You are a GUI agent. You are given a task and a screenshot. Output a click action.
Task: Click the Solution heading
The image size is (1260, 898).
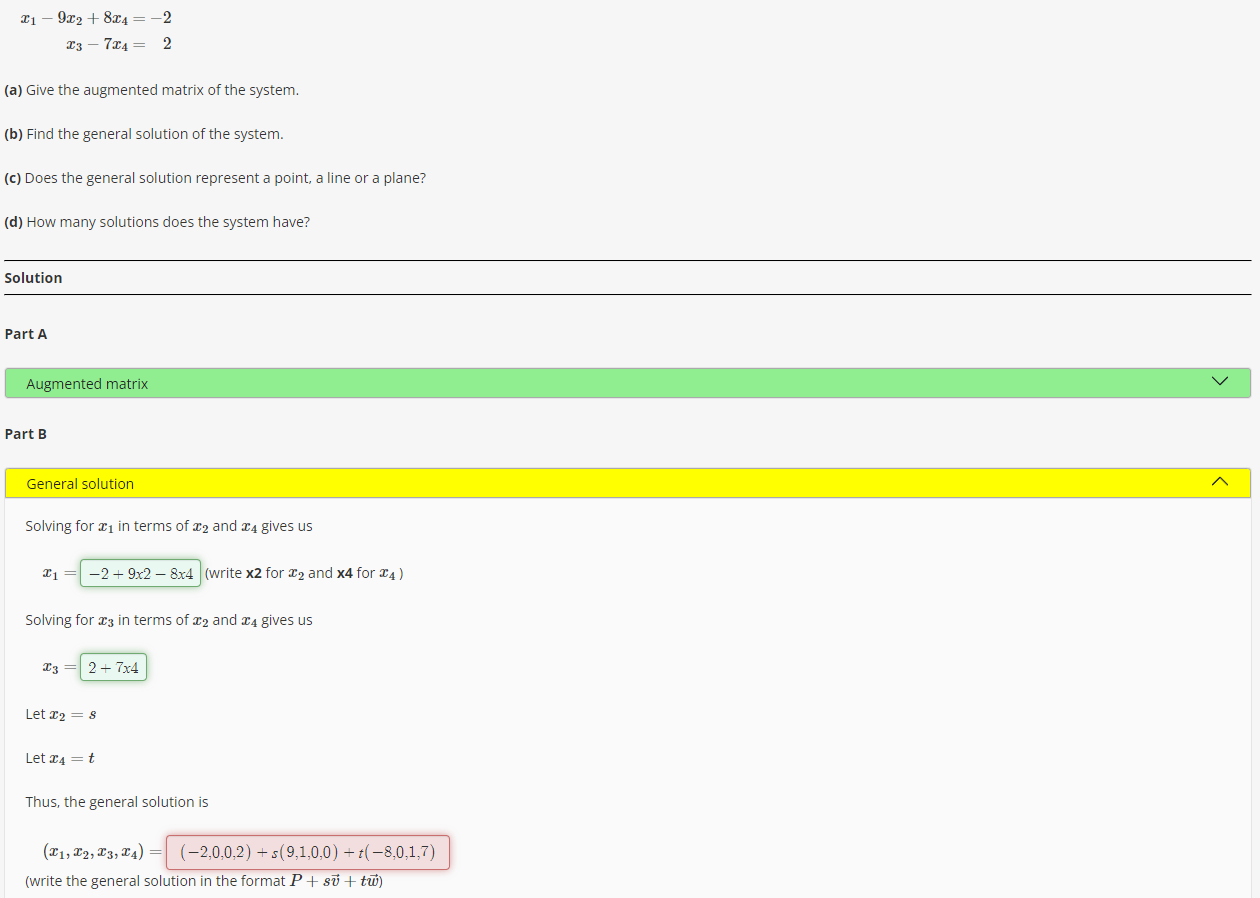(x=33, y=277)
